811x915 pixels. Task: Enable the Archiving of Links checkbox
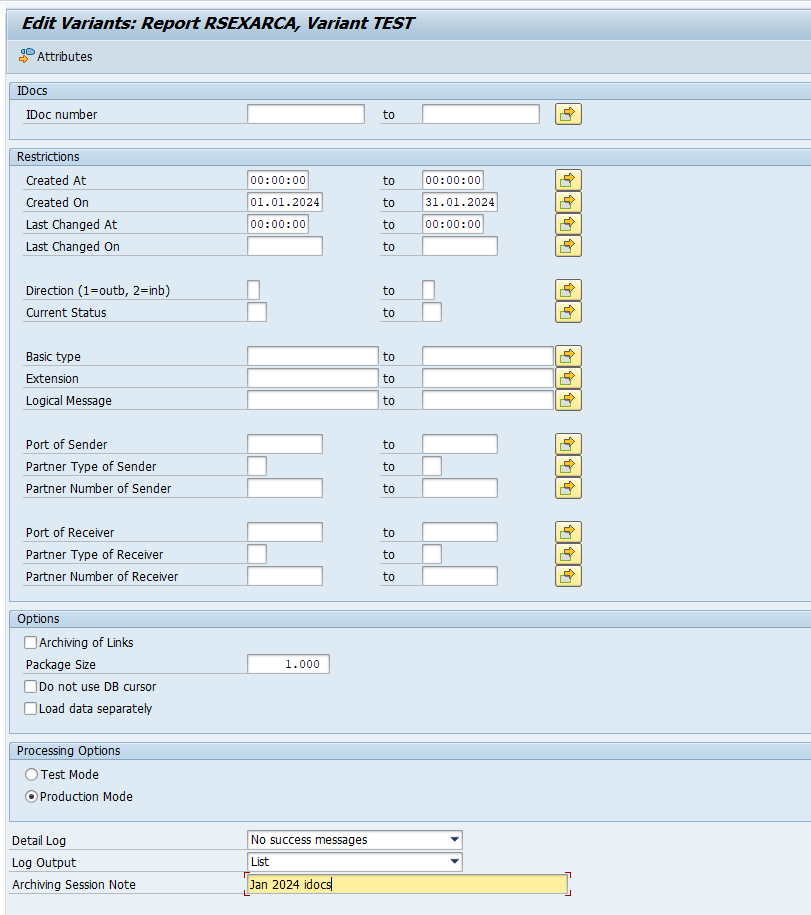[x=31, y=643]
